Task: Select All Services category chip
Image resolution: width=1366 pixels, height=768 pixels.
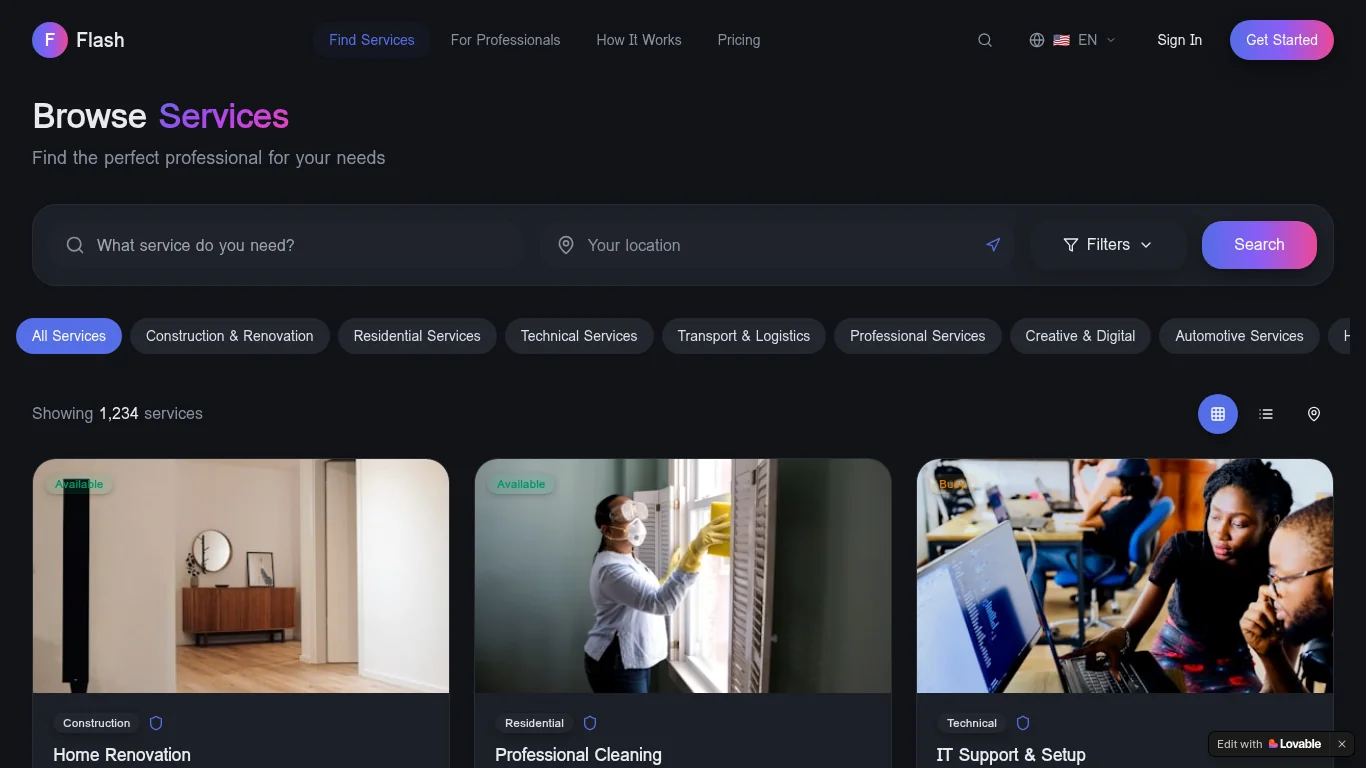Action: point(69,336)
